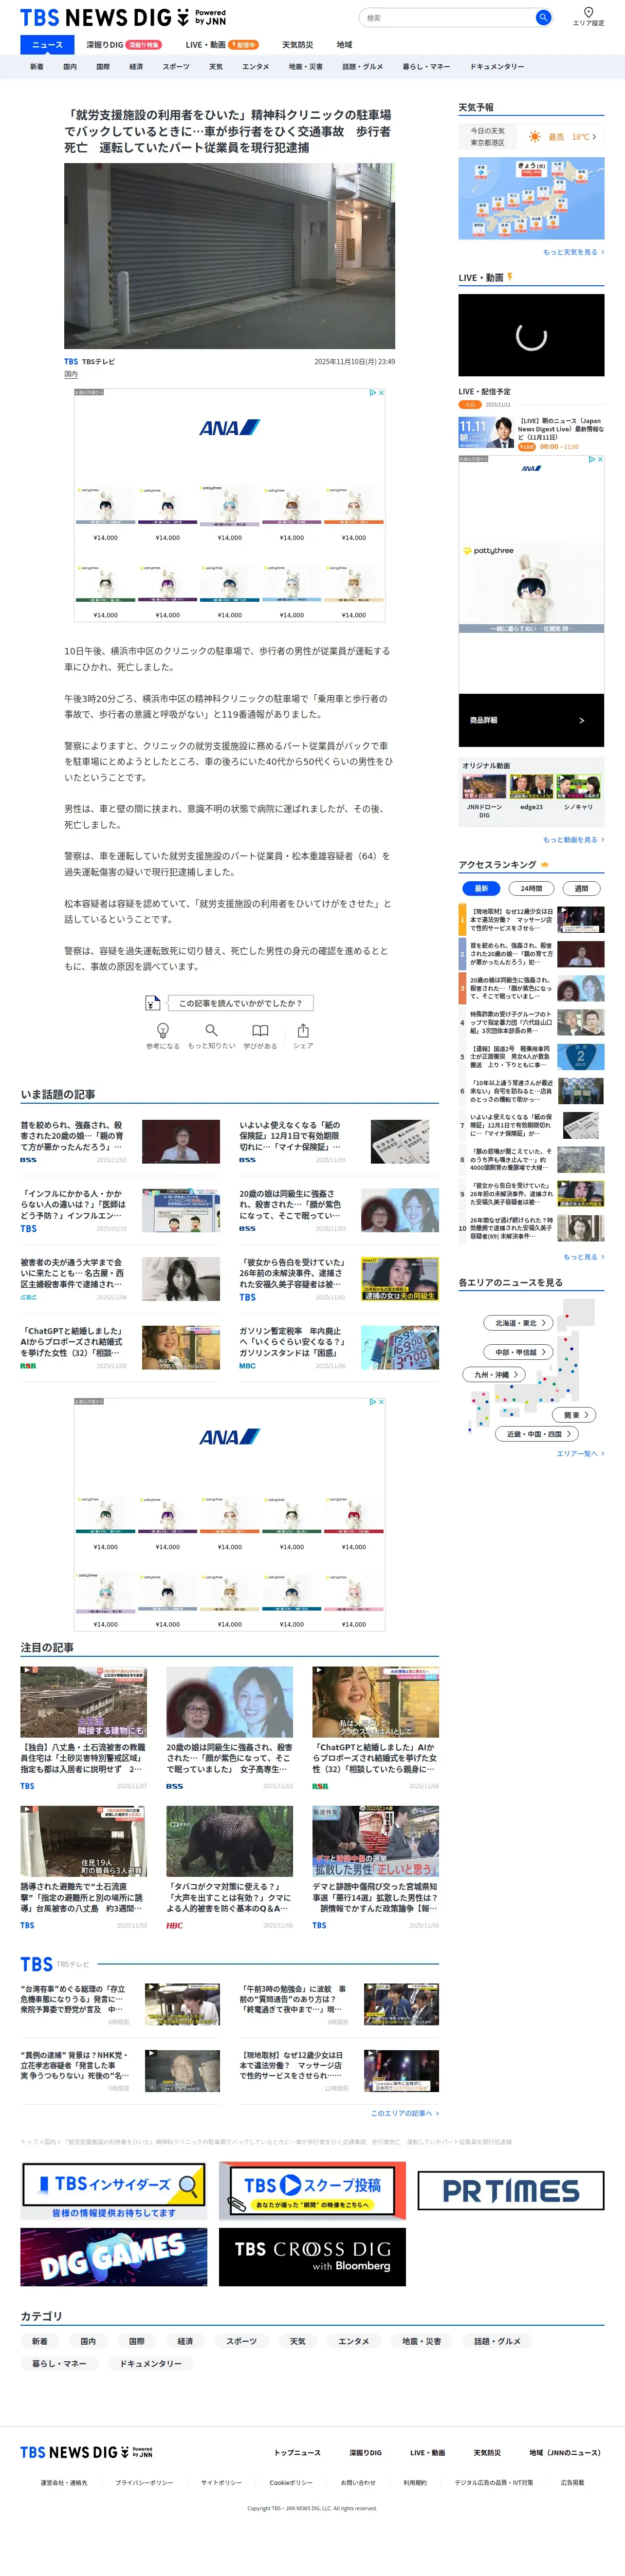Select the 最新 ranking filter
The width and height of the screenshot is (625, 2576).
[481, 888]
